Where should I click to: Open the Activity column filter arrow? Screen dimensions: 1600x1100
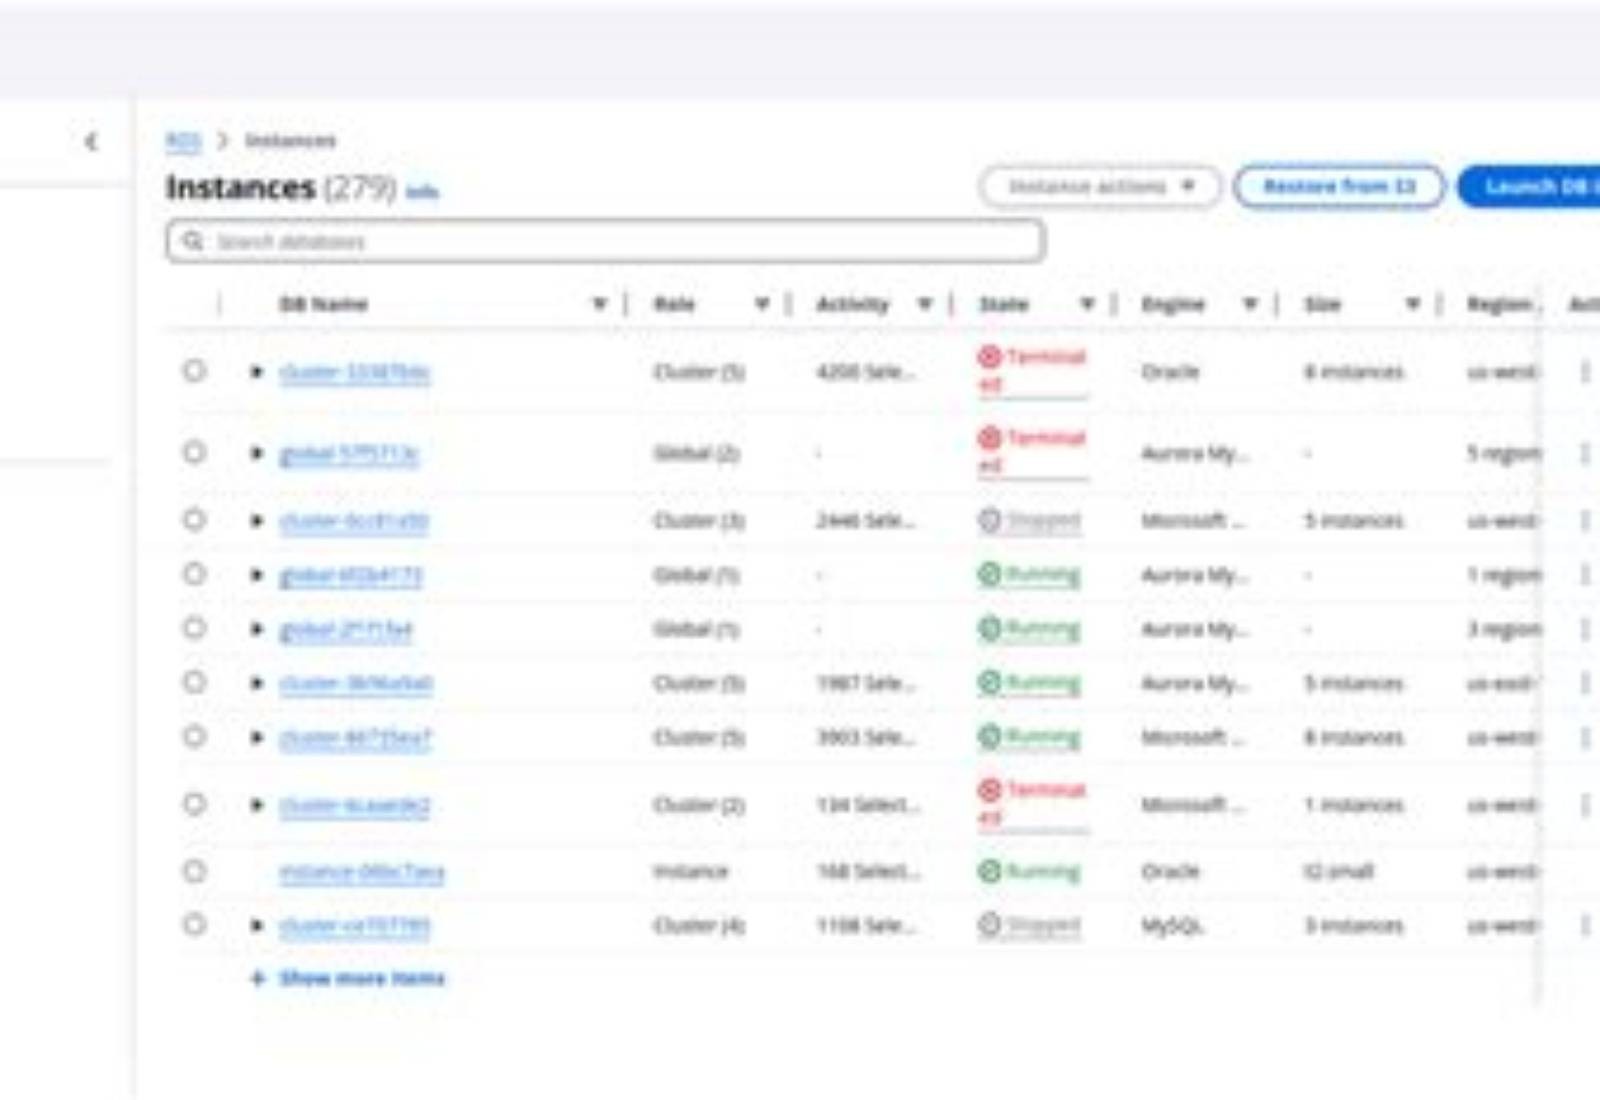925,304
